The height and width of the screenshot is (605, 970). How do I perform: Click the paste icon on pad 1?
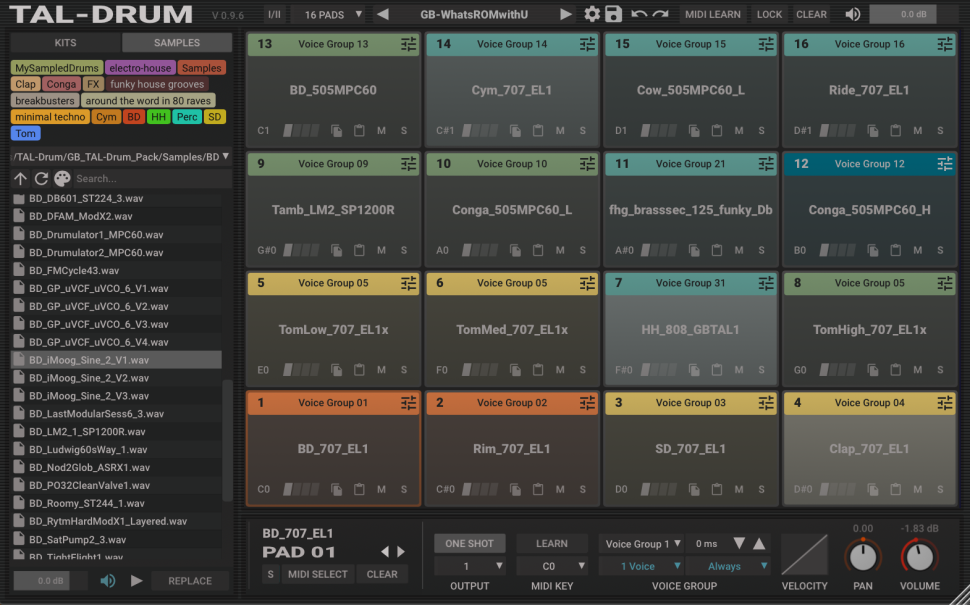click(359, 490)
